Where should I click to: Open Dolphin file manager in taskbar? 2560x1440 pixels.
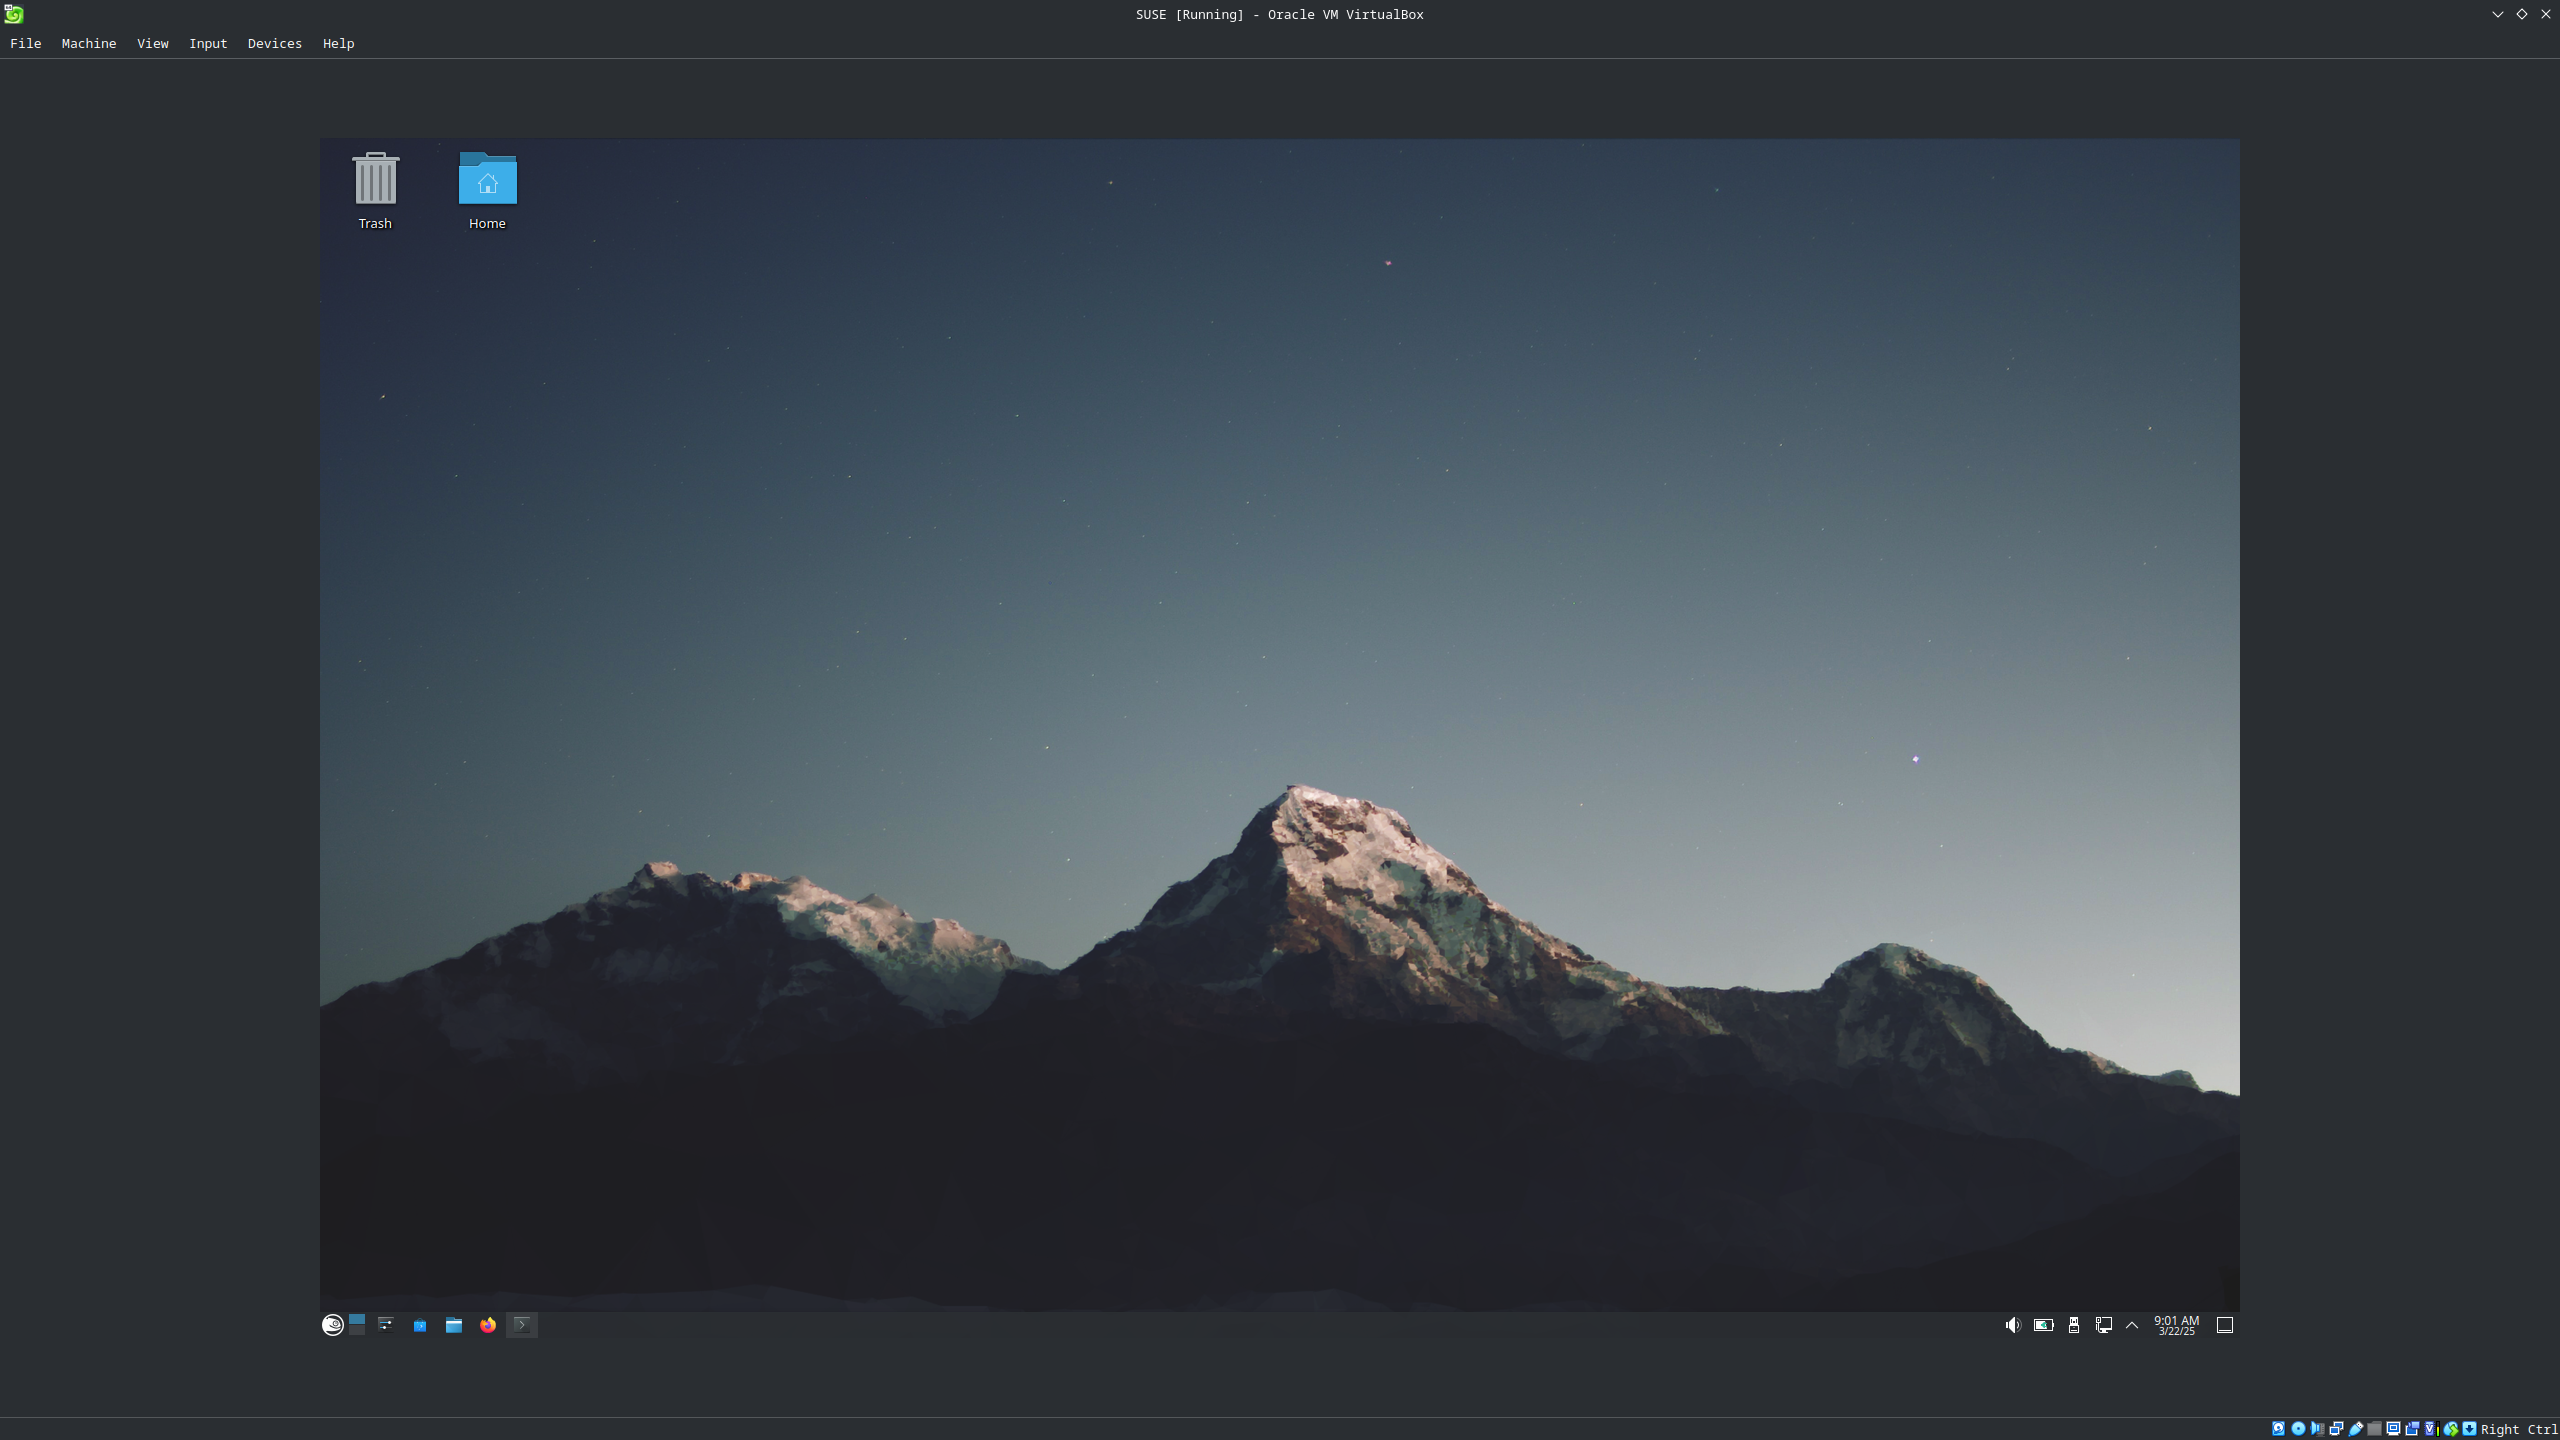[454, 1325]
